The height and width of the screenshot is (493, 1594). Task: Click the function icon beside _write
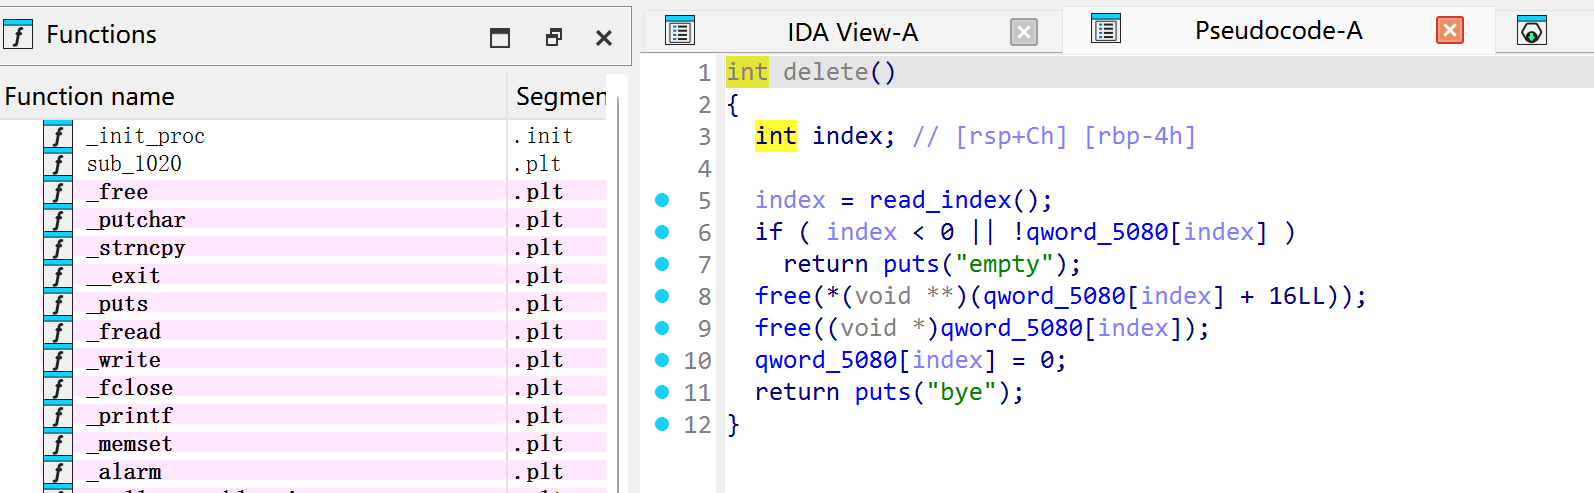point(58,360)
